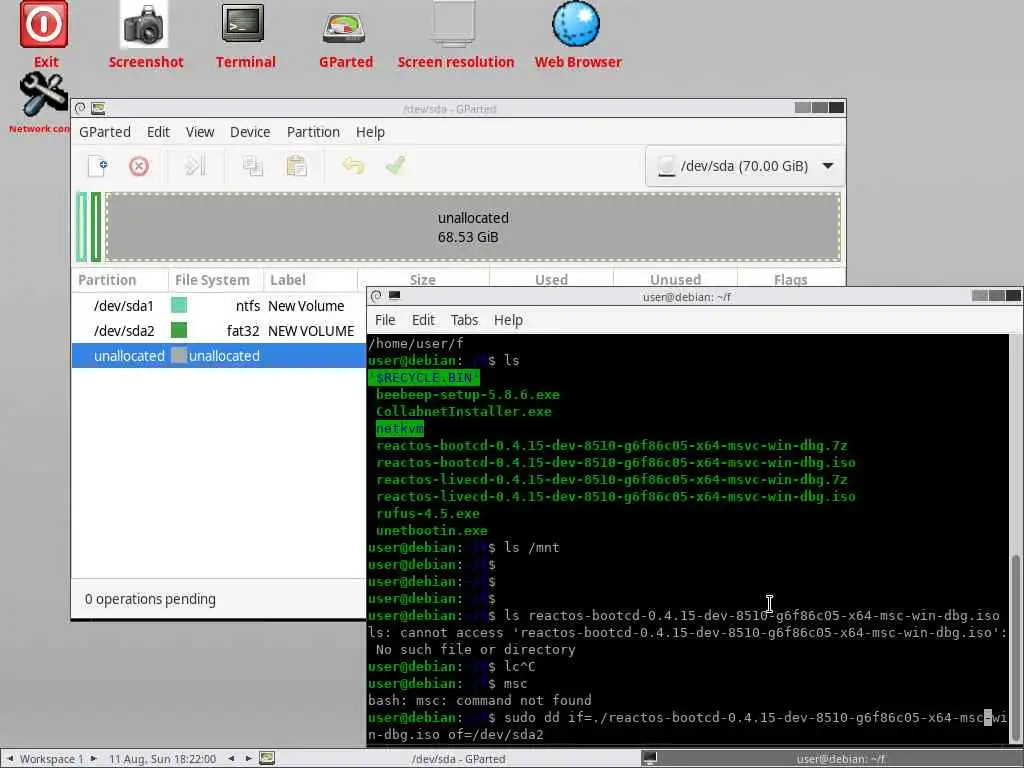Click the Resize/Move toolbar icon
The image size is (1024, 768).
click(x=195, y=166)
